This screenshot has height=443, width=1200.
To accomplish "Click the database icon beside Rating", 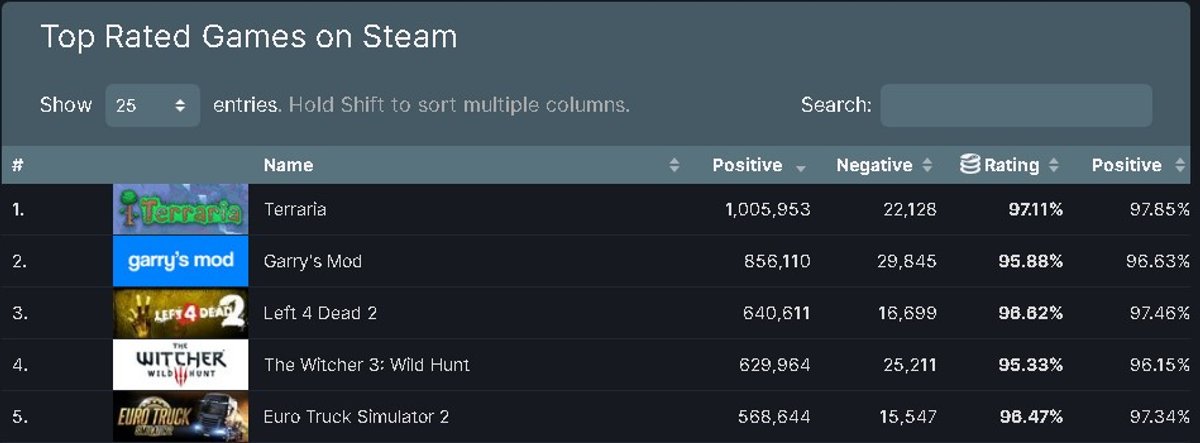I will (969, 165).
